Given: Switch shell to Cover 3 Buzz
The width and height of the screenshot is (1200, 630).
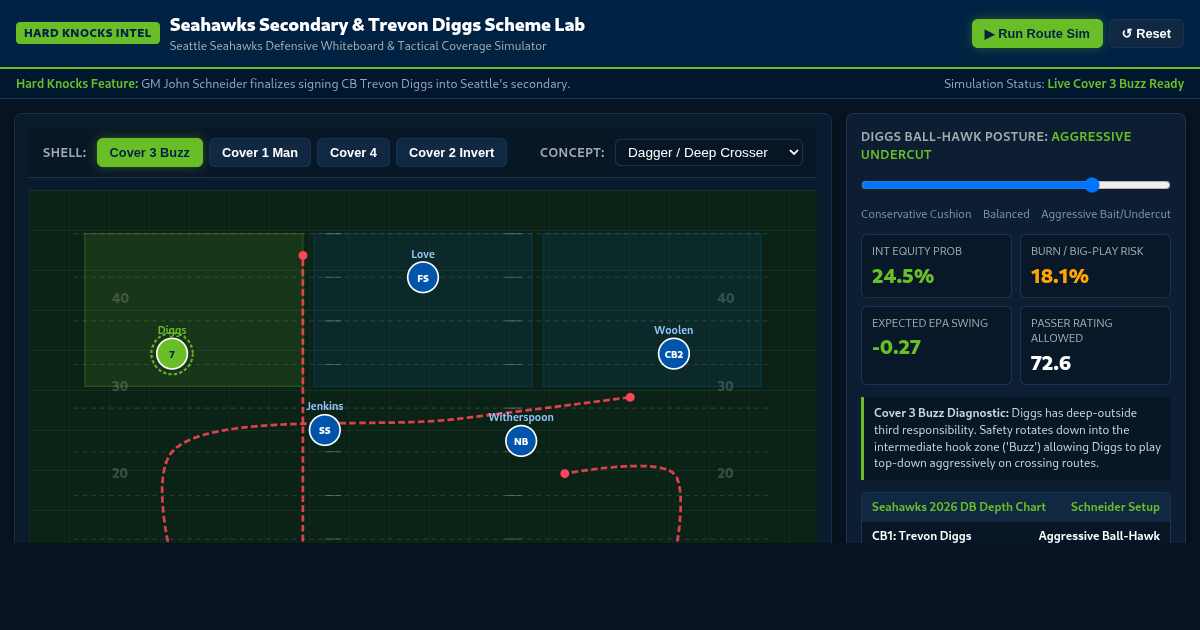Looking at the screenshot, I should point(150,152).
